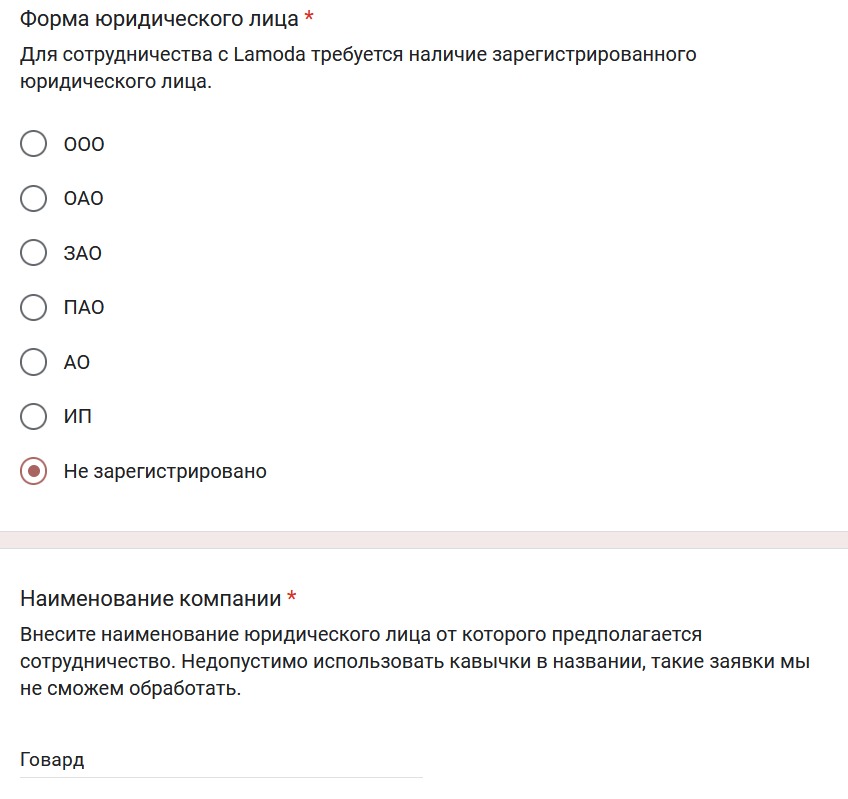This screenshot has width=848, height=799.
Task: Select the ООО radio button
Action: click(34, 144)
